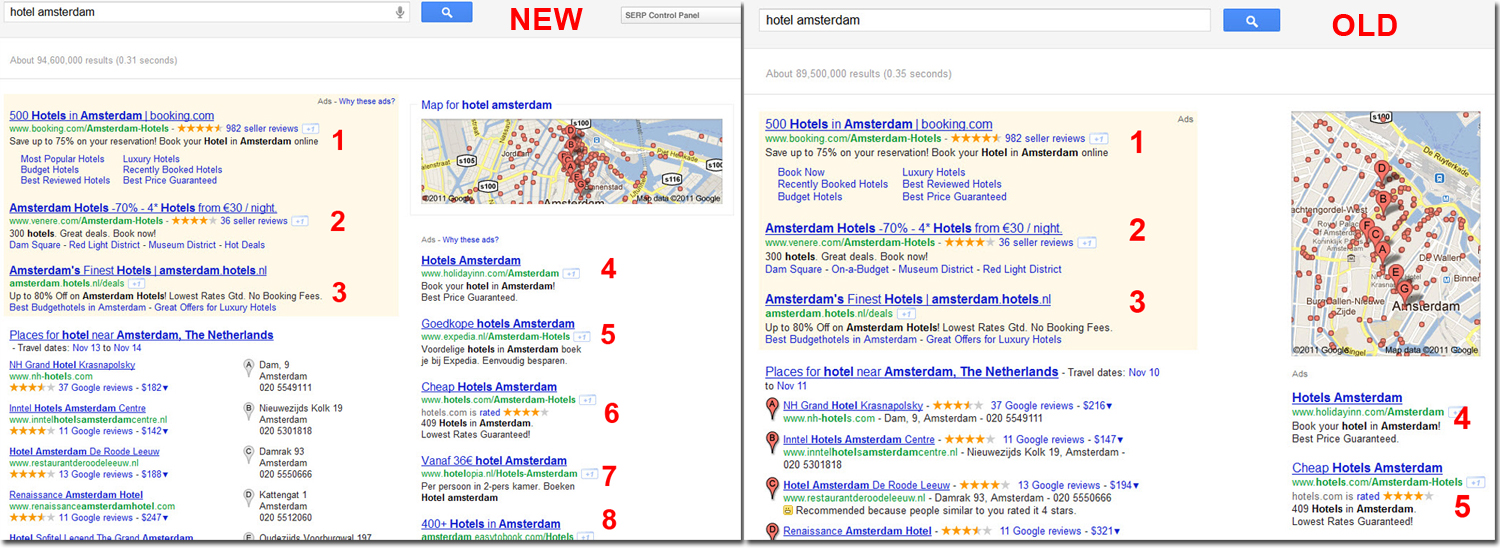This screenshot has height=549, width=1500.
Task: Open 'Places for hotel near Amsterdam' in NEW panel
Action: 141,335
